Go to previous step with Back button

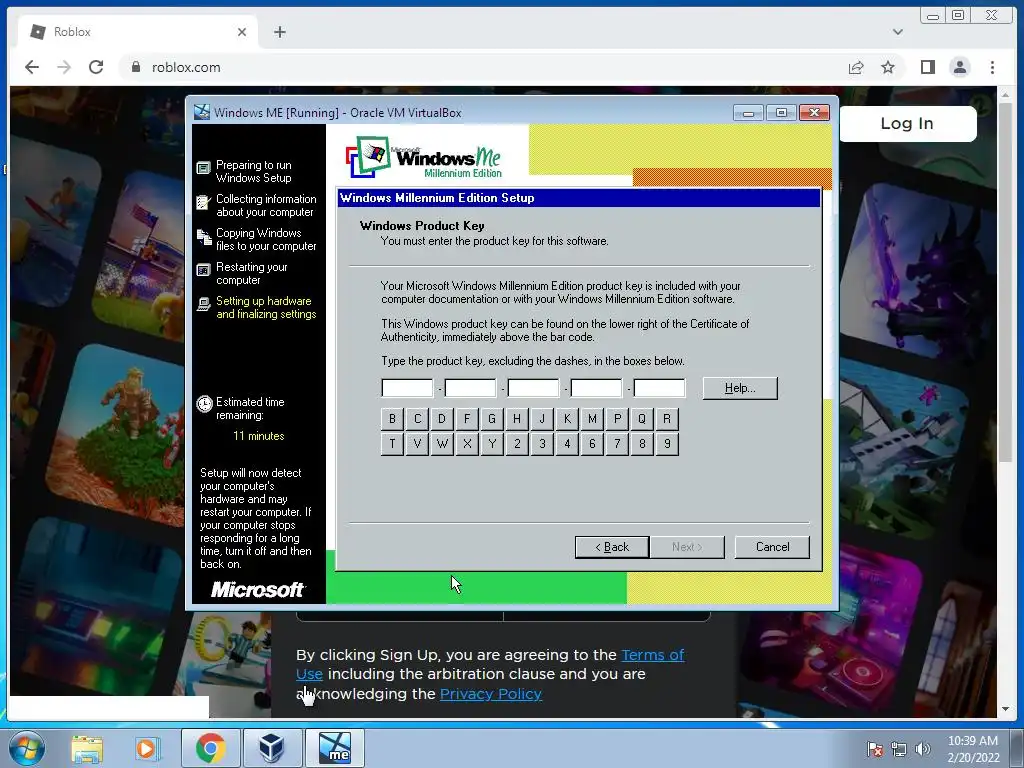click(612, 547)
